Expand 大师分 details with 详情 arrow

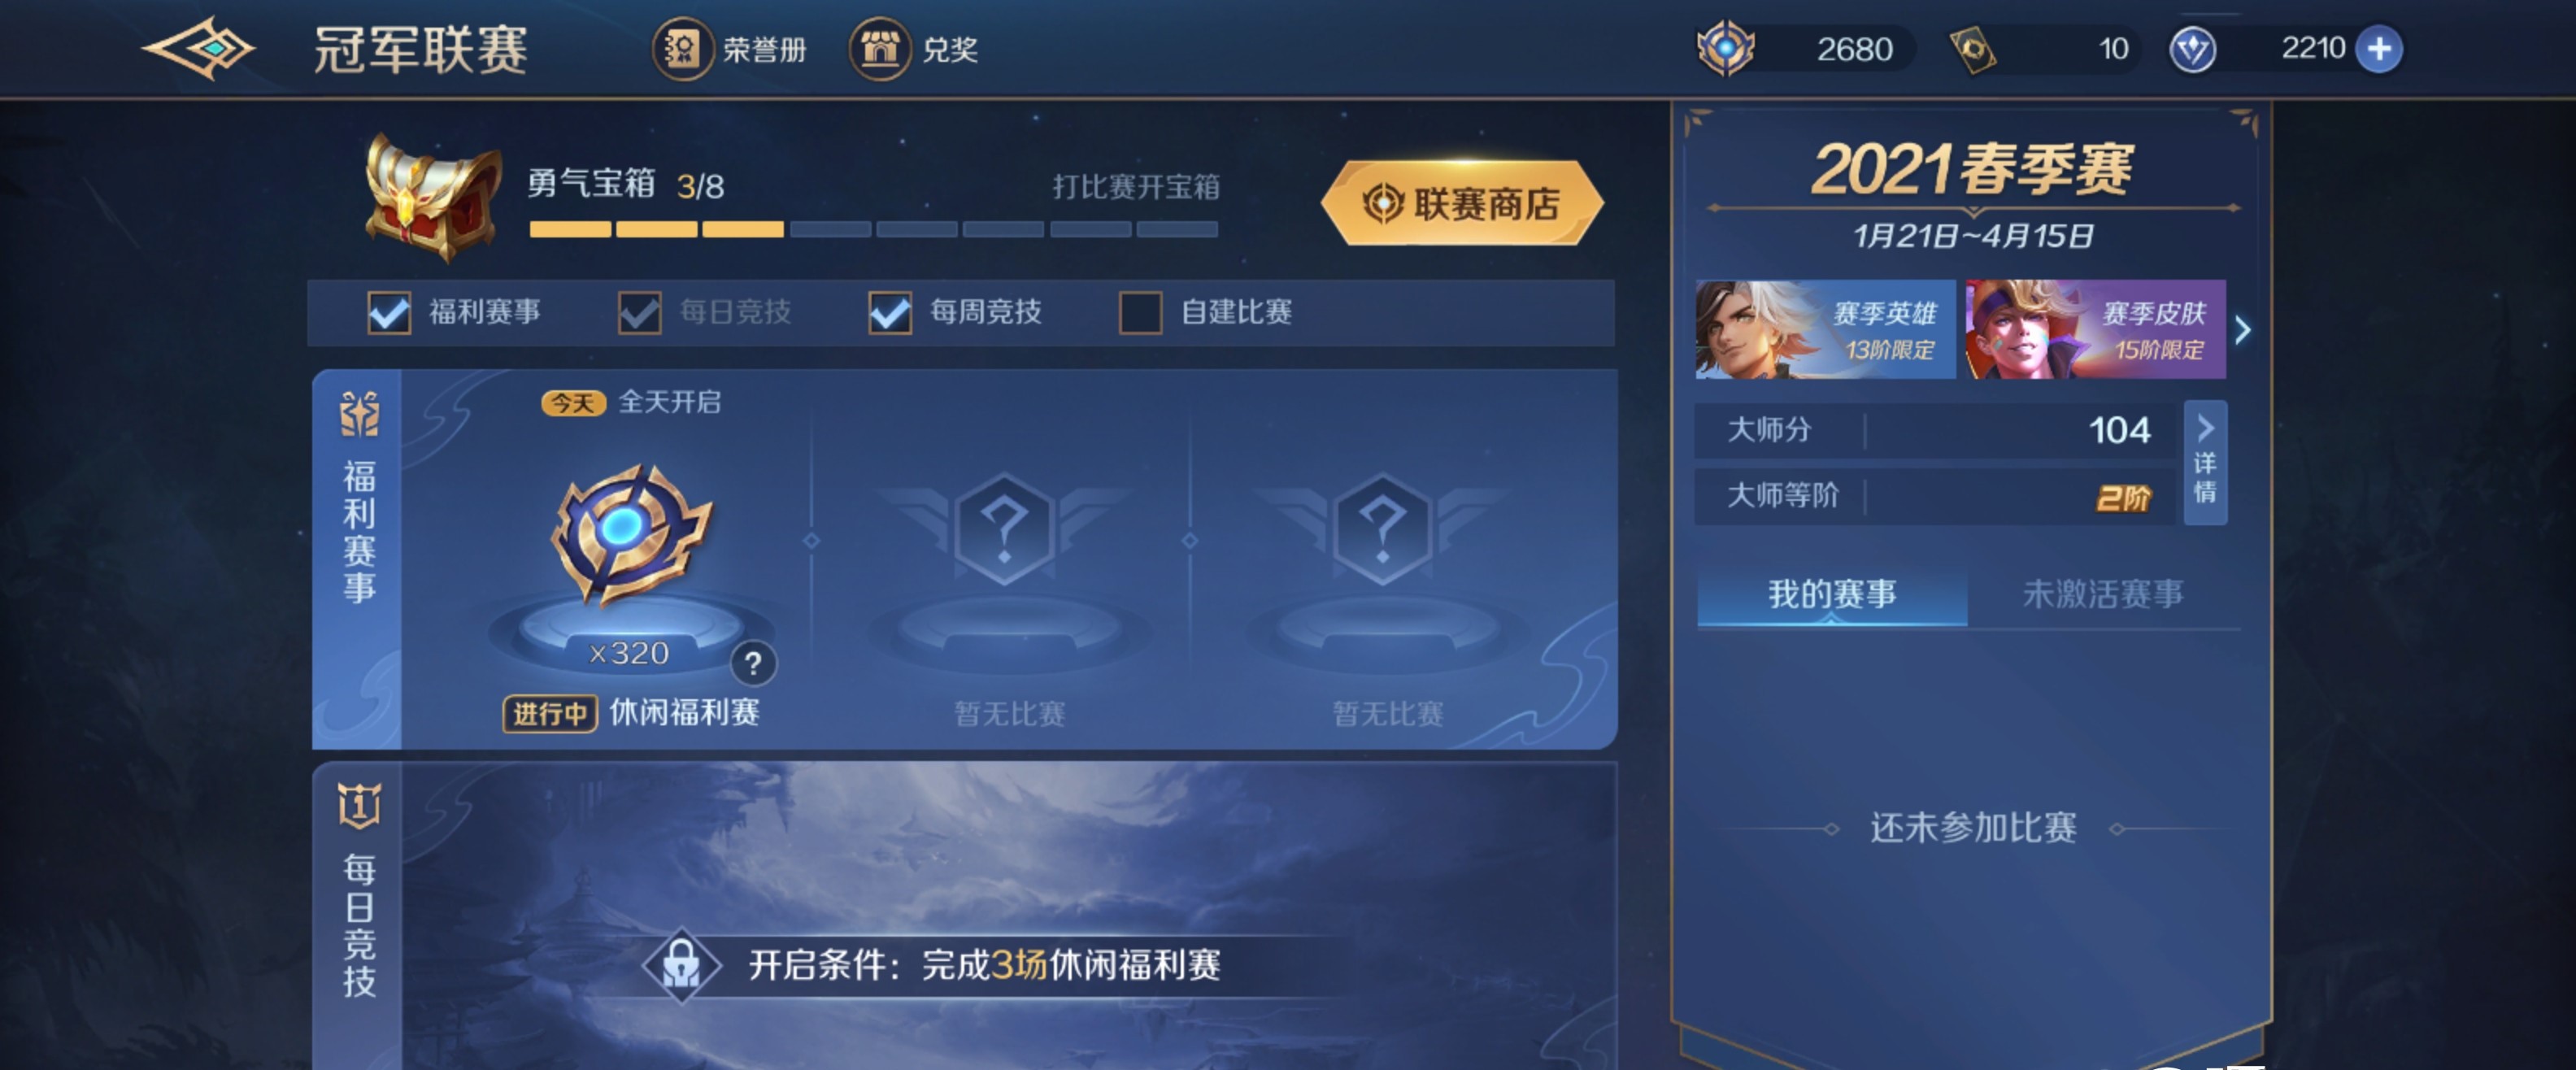(2205, 462)
